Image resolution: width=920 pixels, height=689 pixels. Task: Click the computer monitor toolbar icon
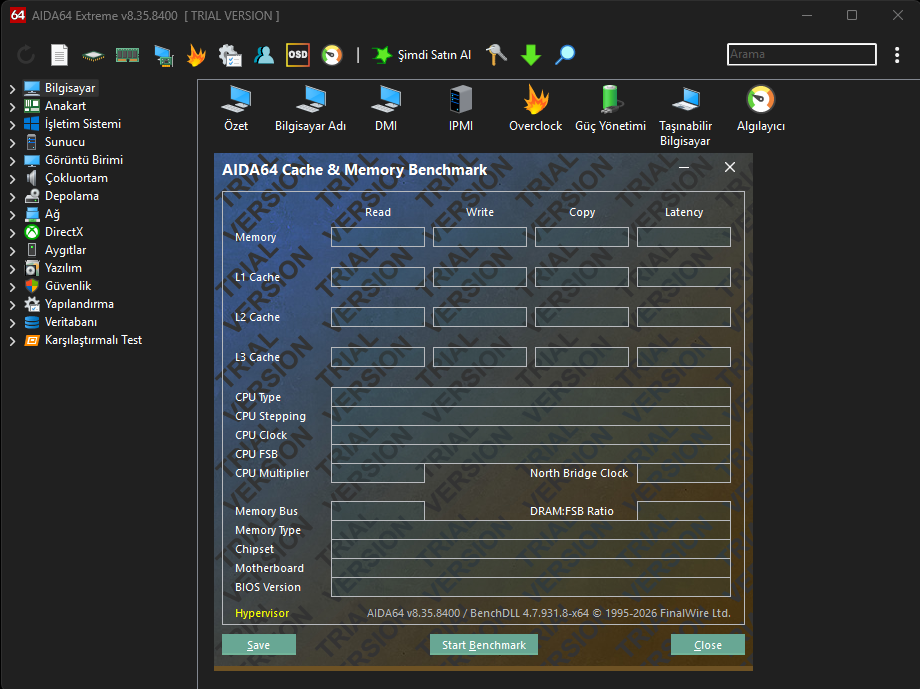pyautogui.click(x=164, y=56)
